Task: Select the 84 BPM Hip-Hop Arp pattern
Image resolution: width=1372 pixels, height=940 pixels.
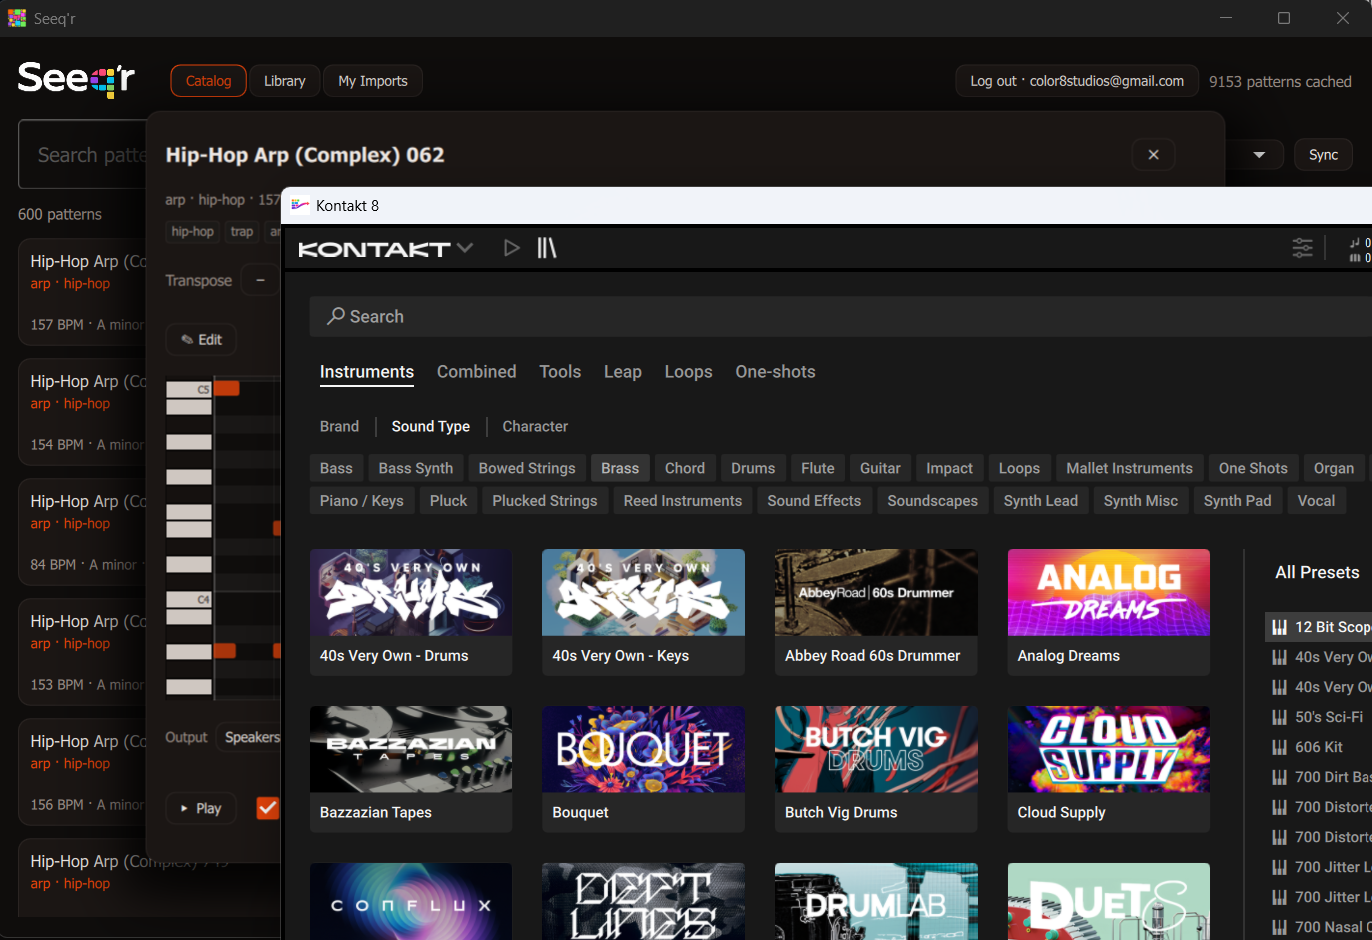Action: (x=83, y=532)
